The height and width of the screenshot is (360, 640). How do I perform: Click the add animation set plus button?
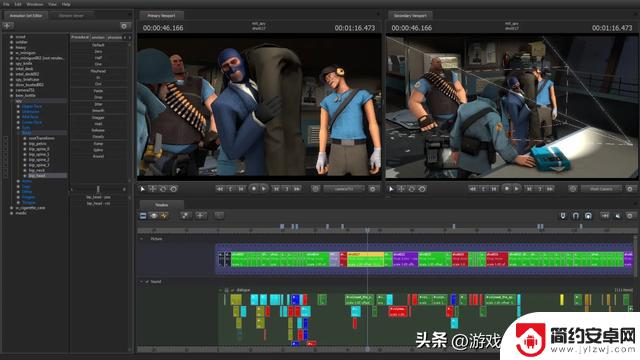tap(8, 26)
